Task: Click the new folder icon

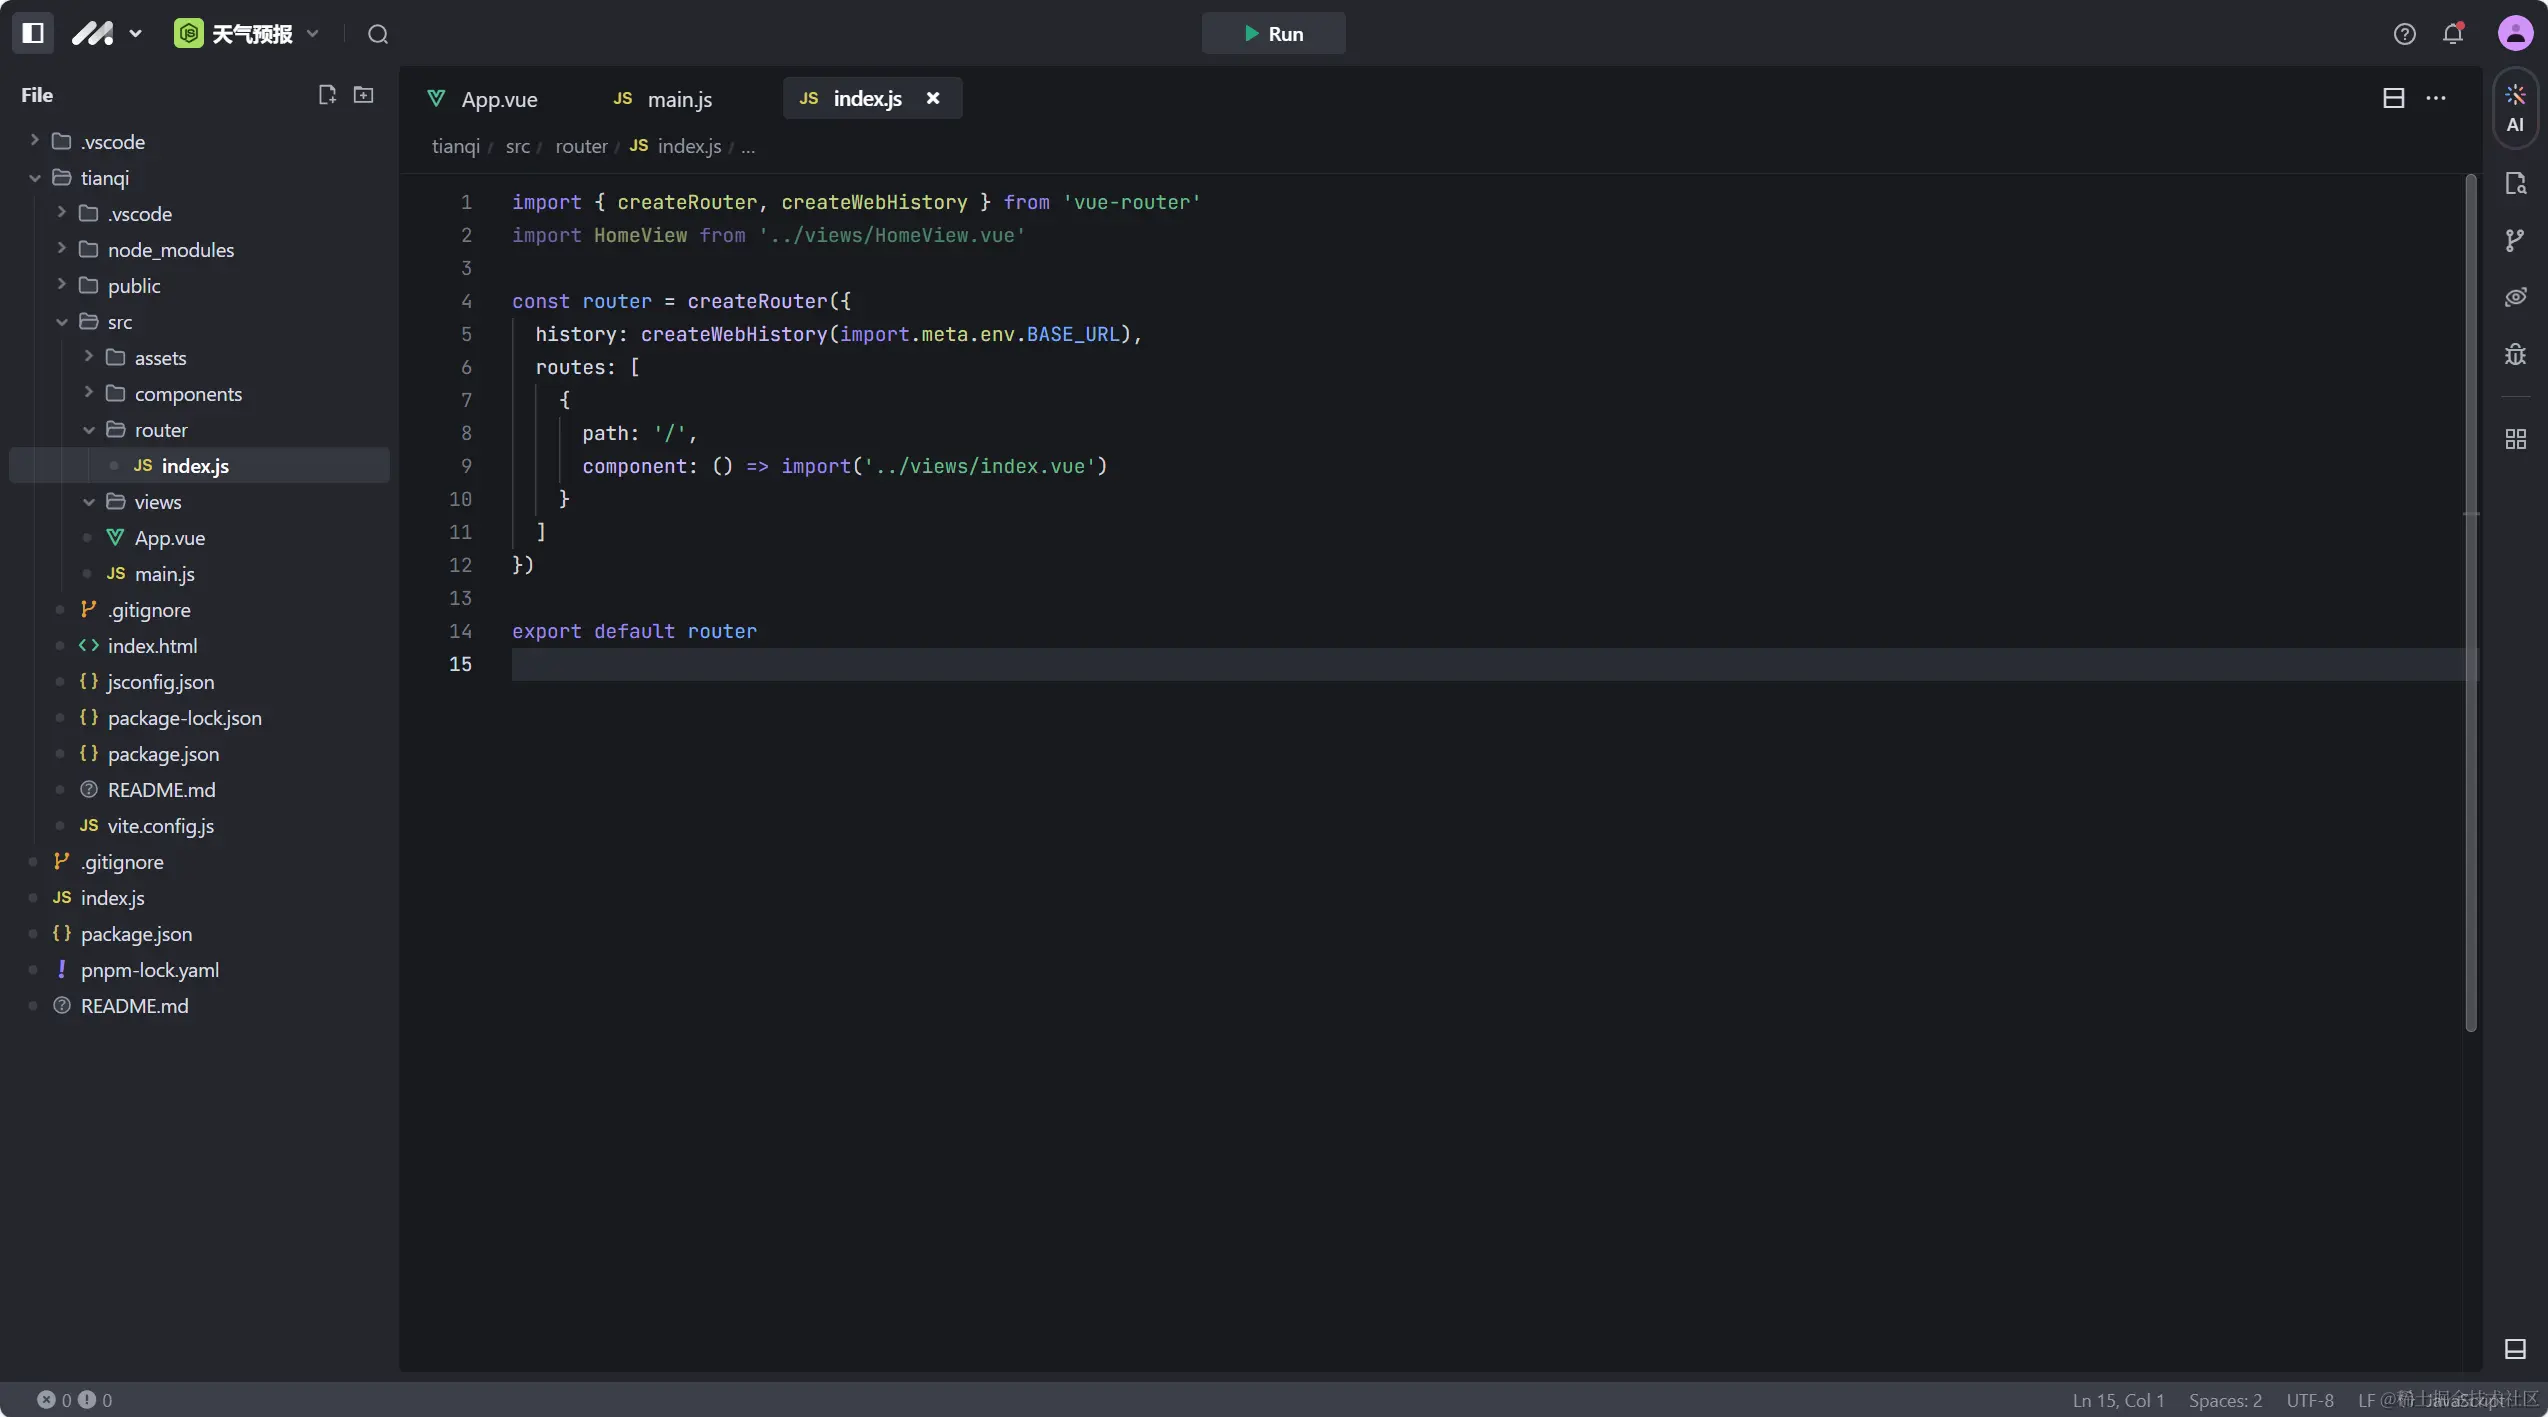Action: pos(364,95)
